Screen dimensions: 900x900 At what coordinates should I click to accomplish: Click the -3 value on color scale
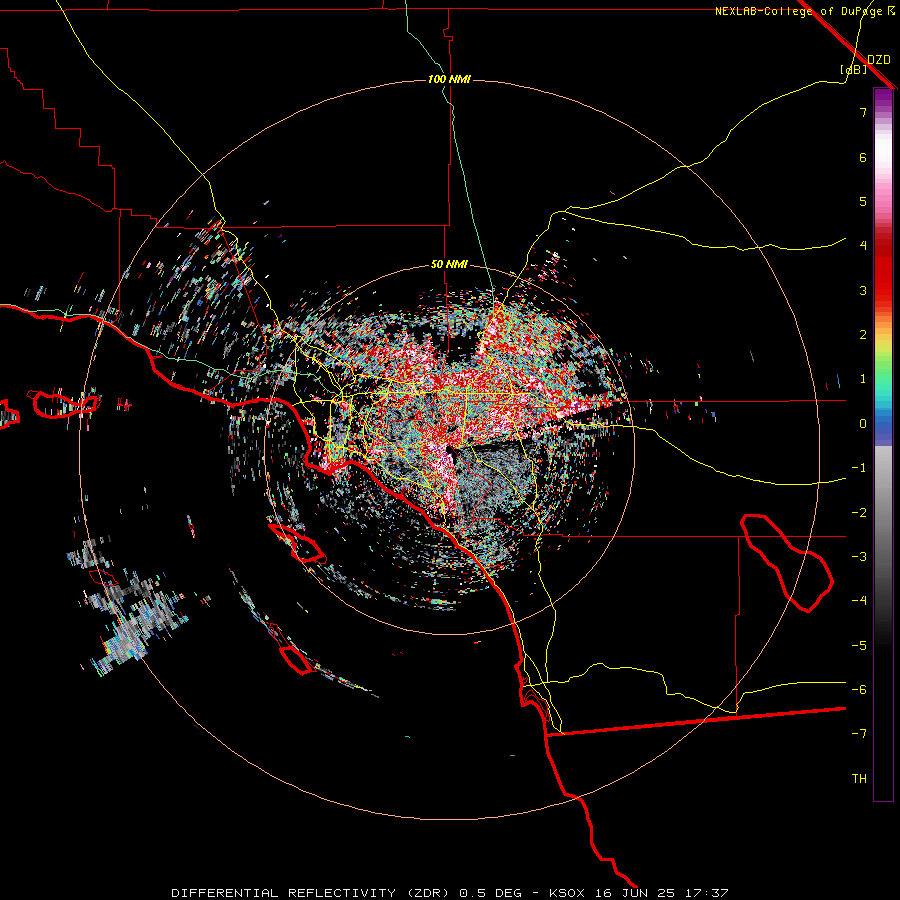click(859, 557)
